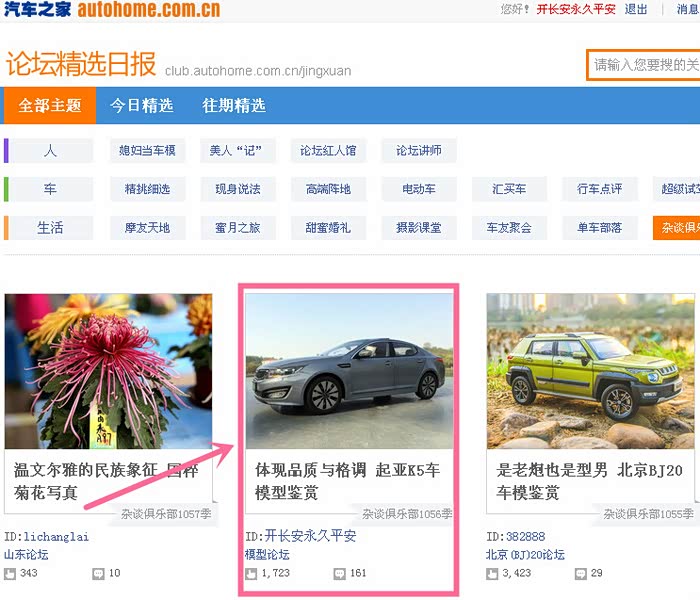Click the comment bubble icon beside 161

click(x=340, y=574)
